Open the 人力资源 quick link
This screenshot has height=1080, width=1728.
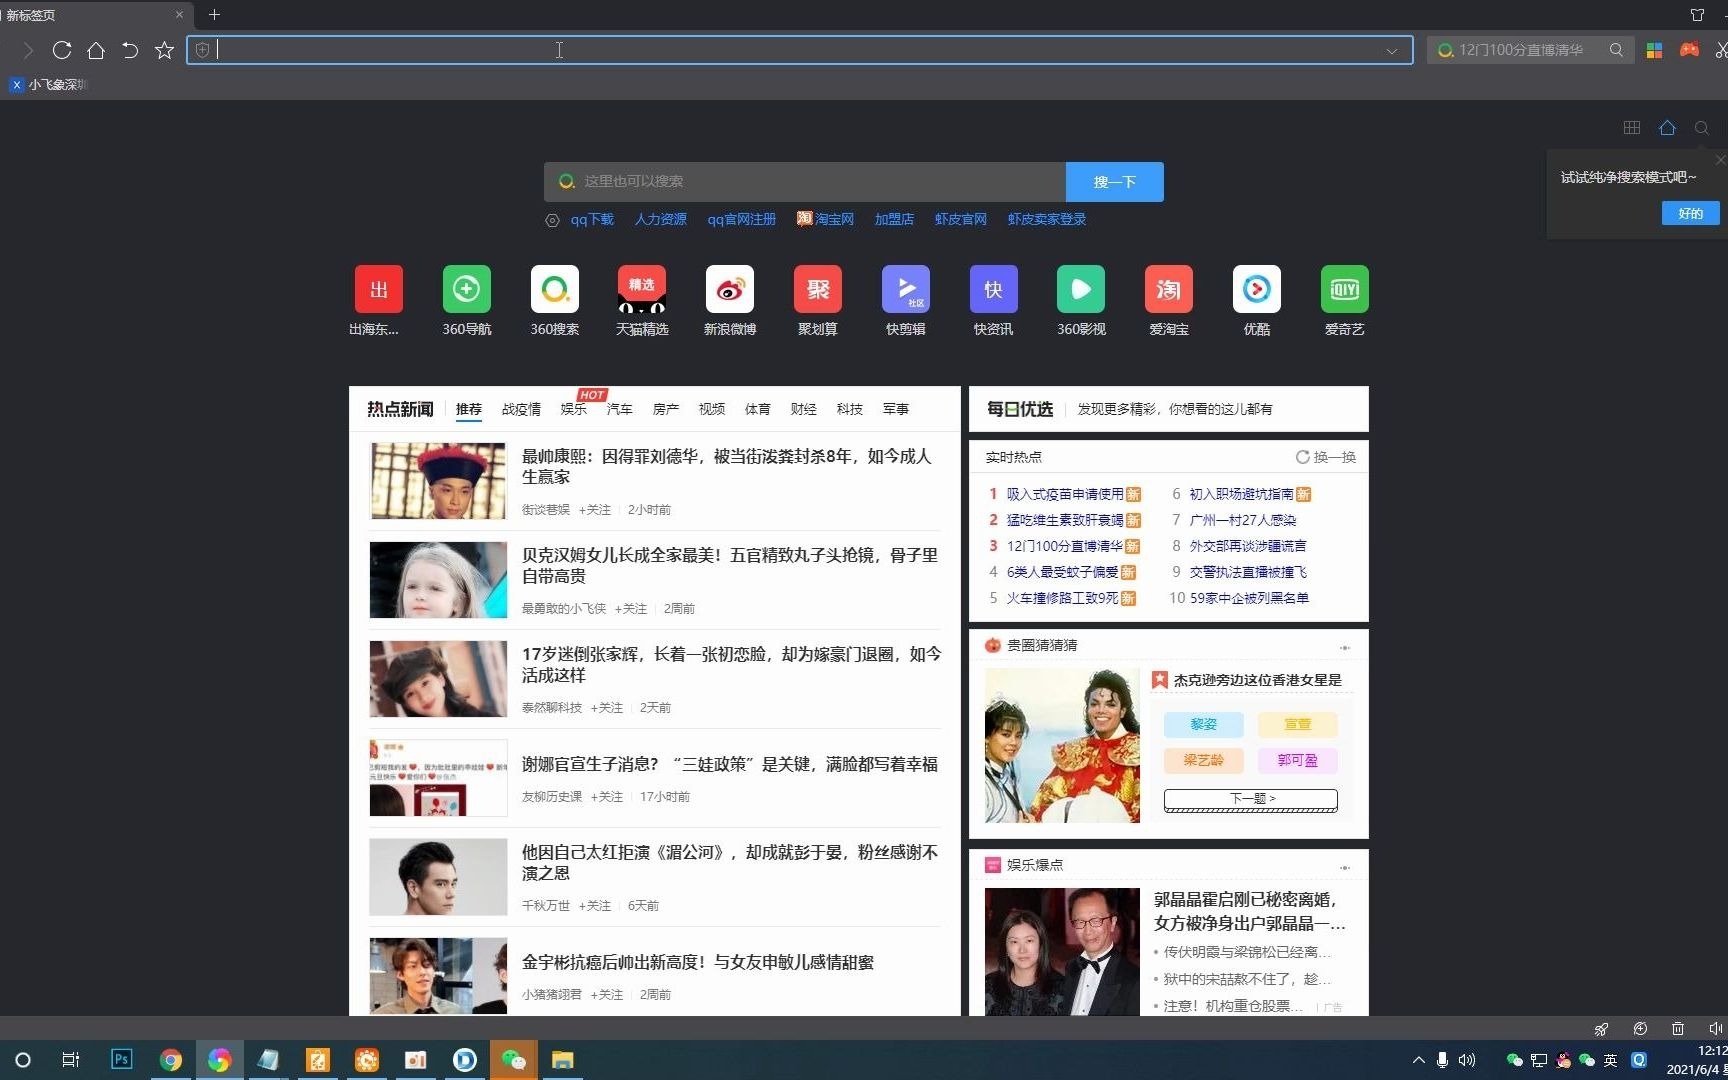pyautogui.click(x=660, y=219)
